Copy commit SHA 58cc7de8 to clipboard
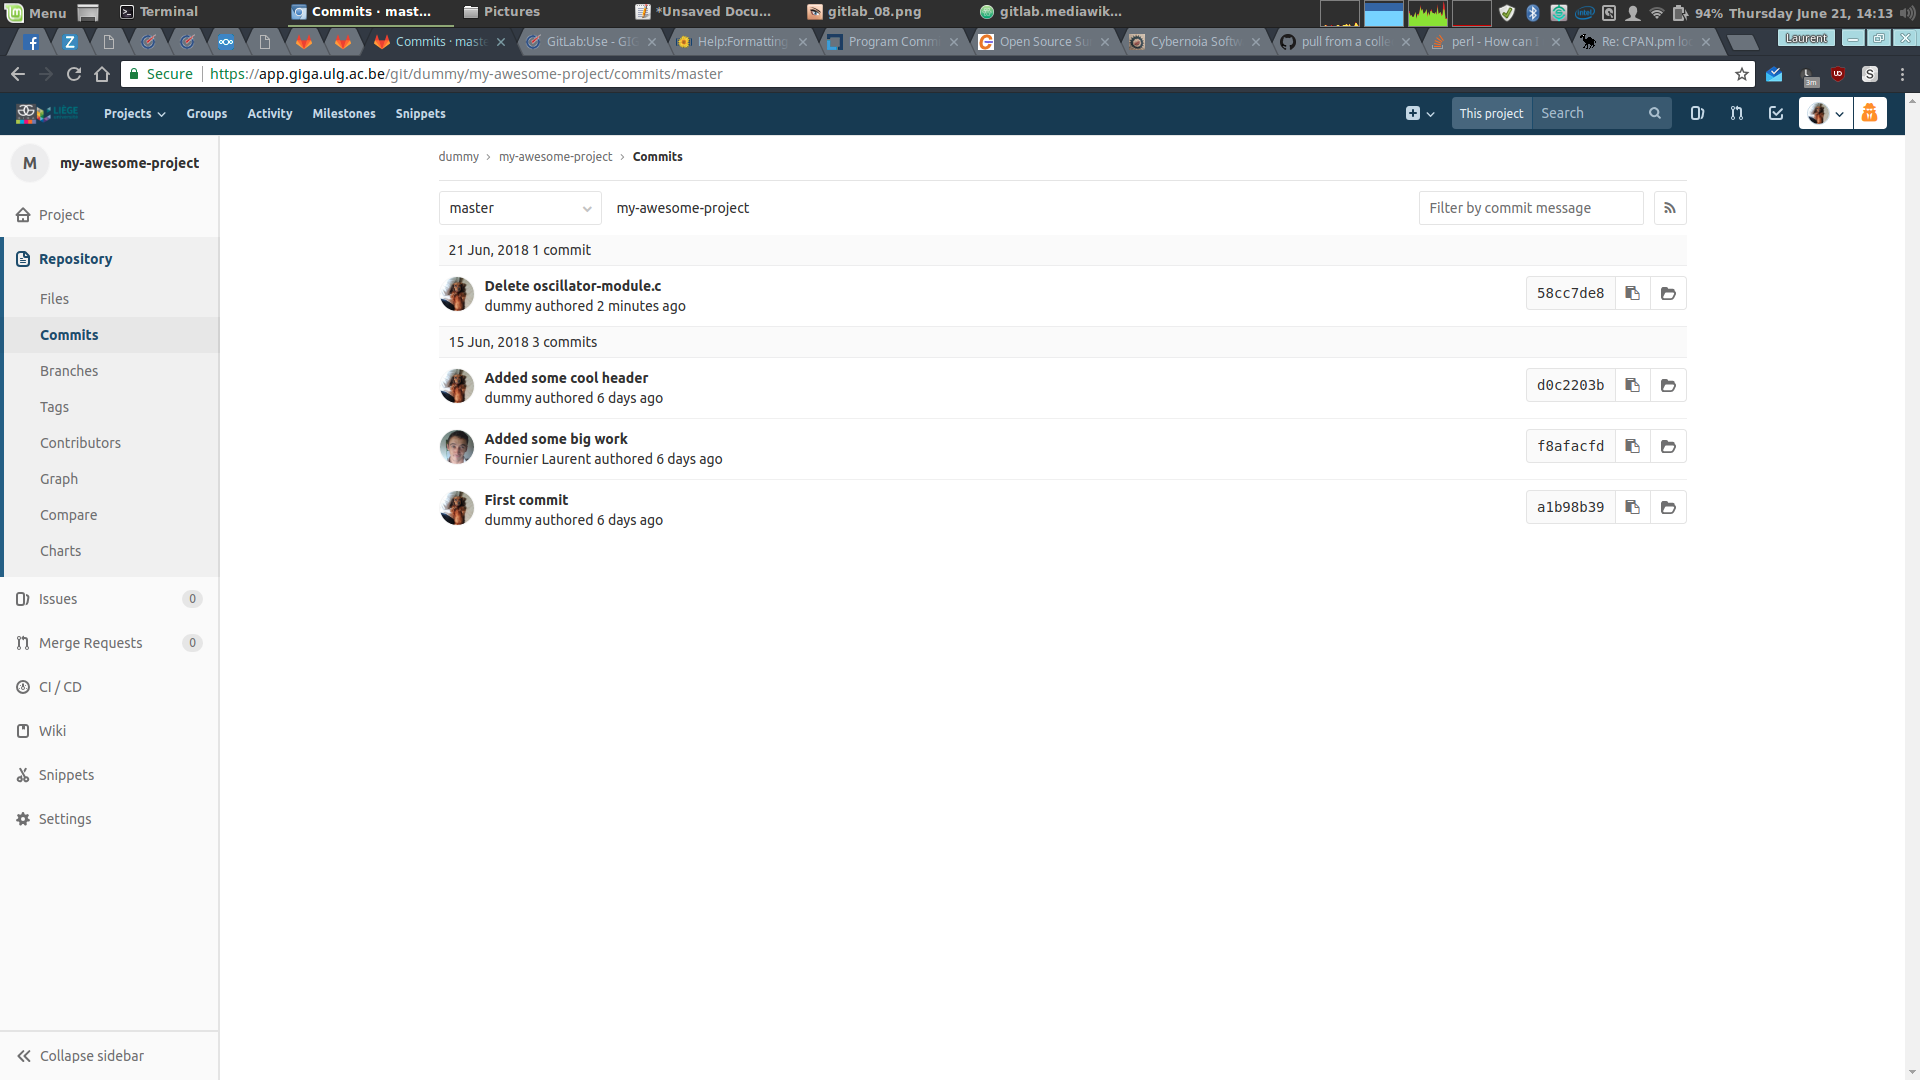1920x1080 pixels. point(1632,293)
